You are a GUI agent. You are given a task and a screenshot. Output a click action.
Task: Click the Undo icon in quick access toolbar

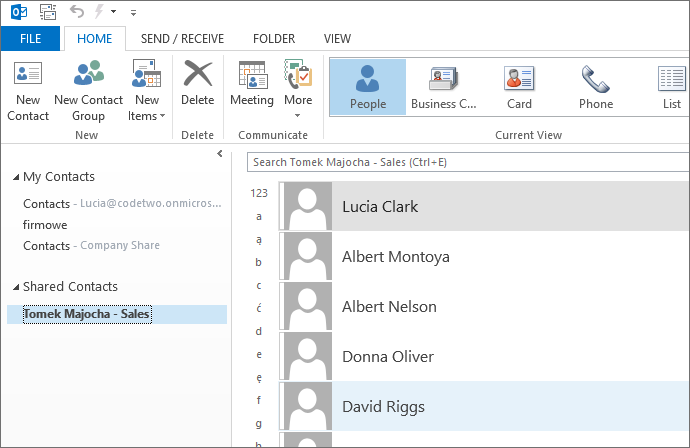point(77,11)
